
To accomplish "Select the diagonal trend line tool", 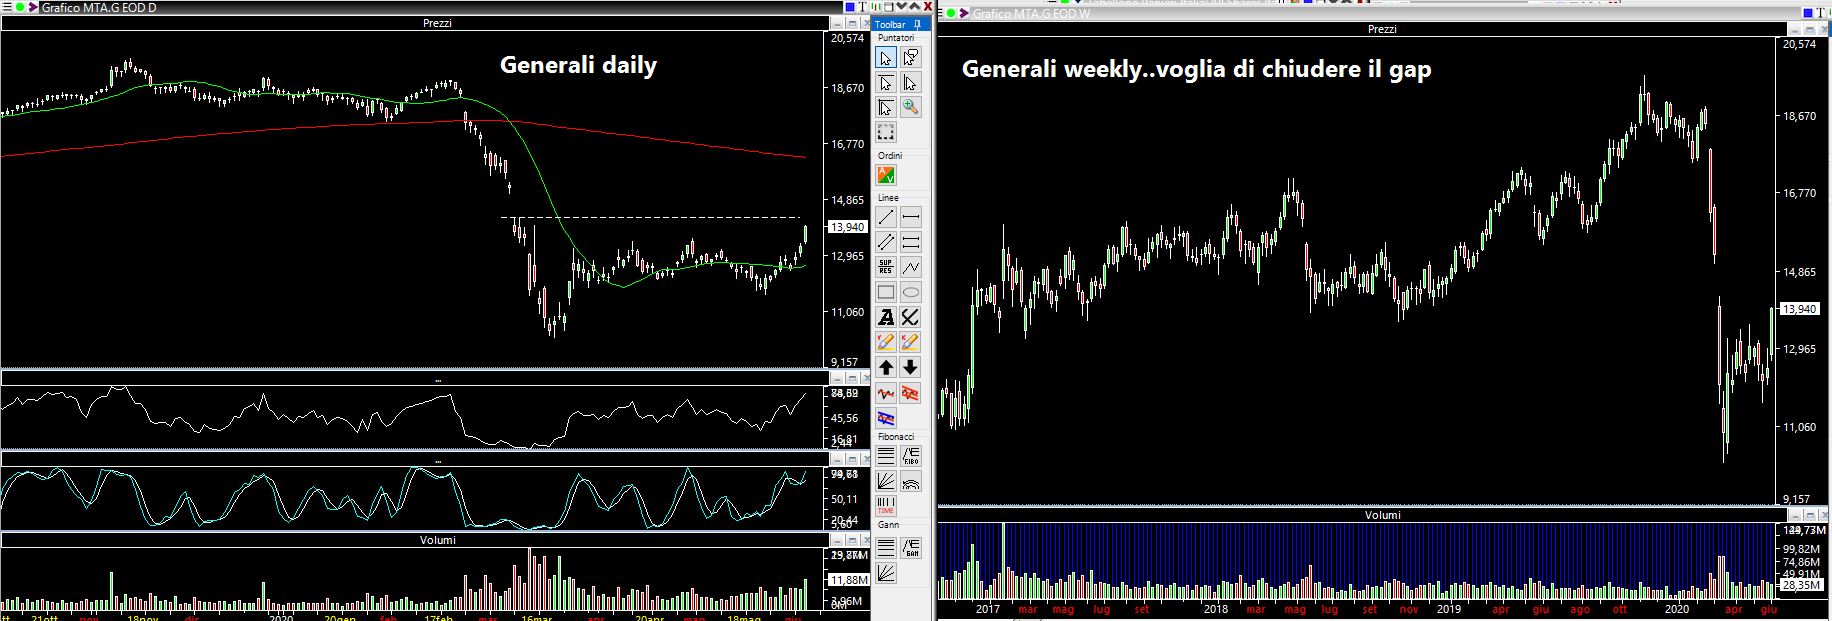I will click(886, 217).
